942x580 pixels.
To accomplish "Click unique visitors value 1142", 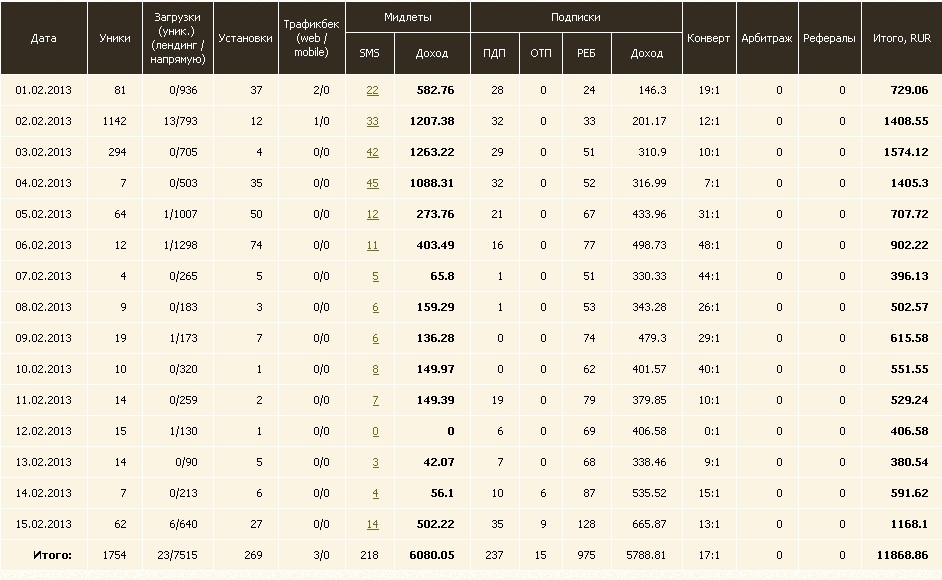I will click(x=115, y=121).
